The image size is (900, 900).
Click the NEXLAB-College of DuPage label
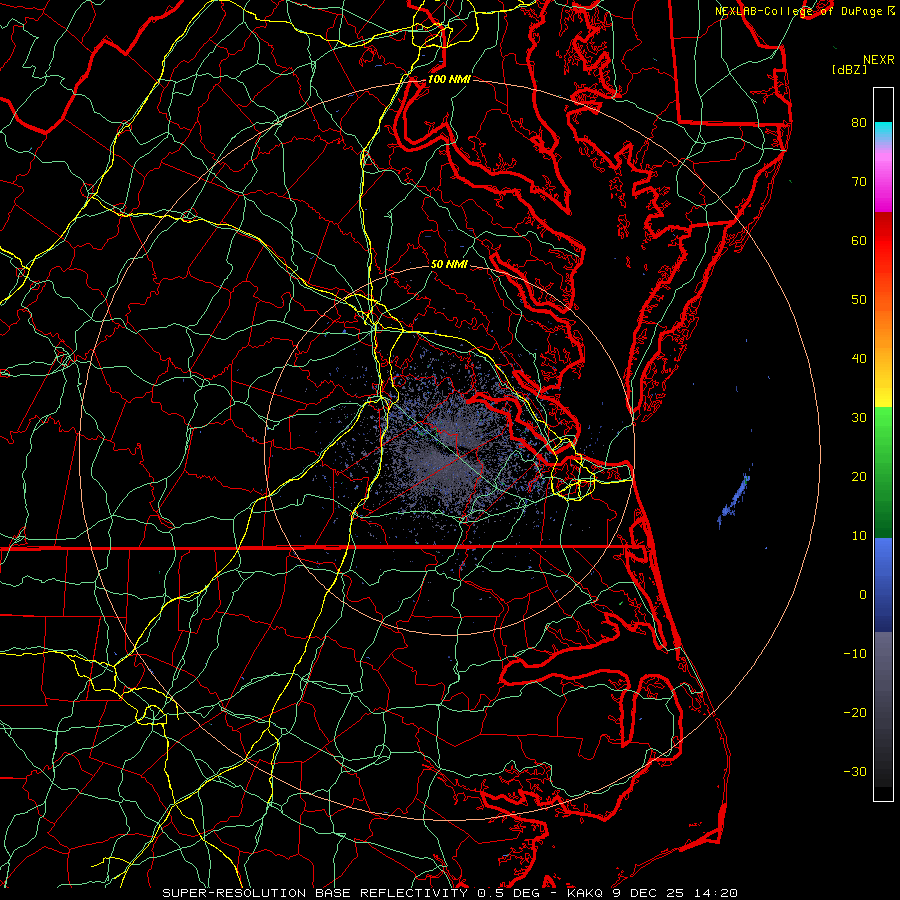point(799,11)
